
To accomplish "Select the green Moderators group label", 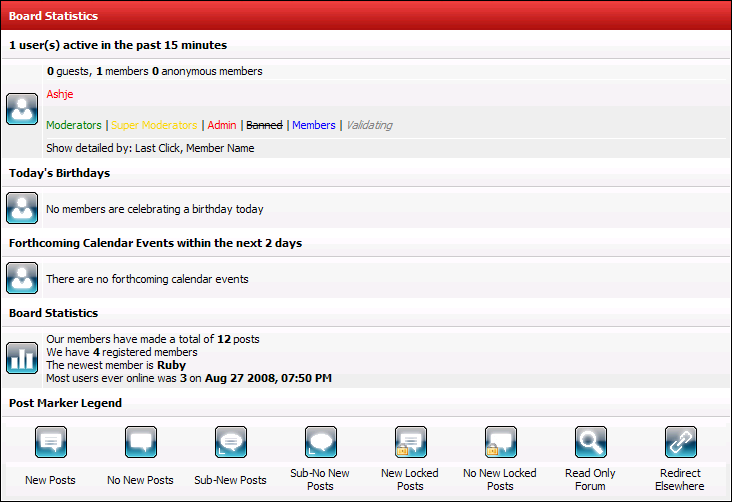I will click(74, 125).
